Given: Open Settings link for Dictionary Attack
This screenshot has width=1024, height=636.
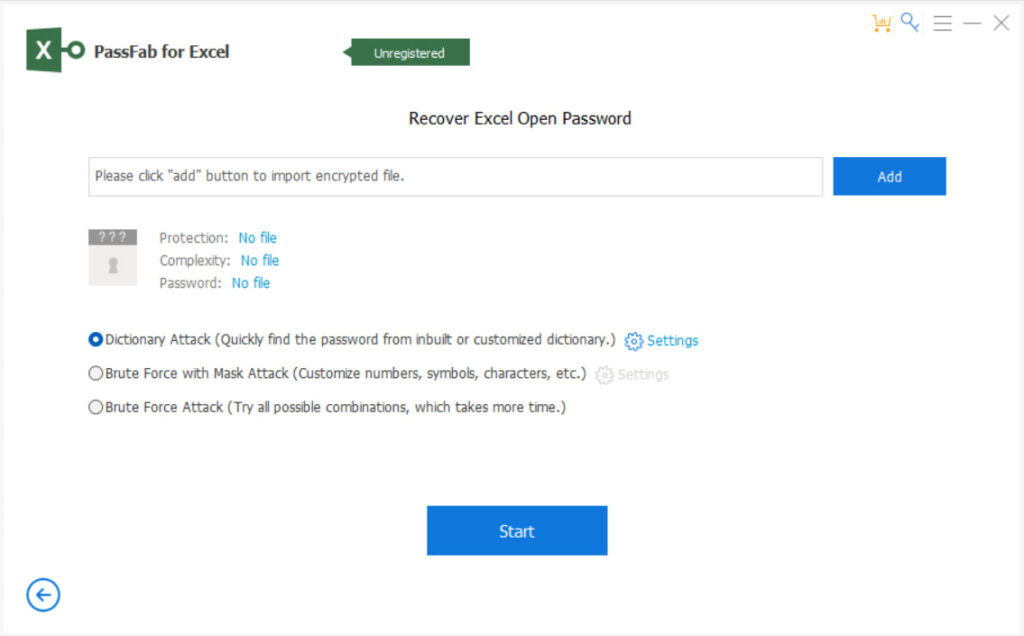Looking at the screenshot, I should [x=672, y=341].
